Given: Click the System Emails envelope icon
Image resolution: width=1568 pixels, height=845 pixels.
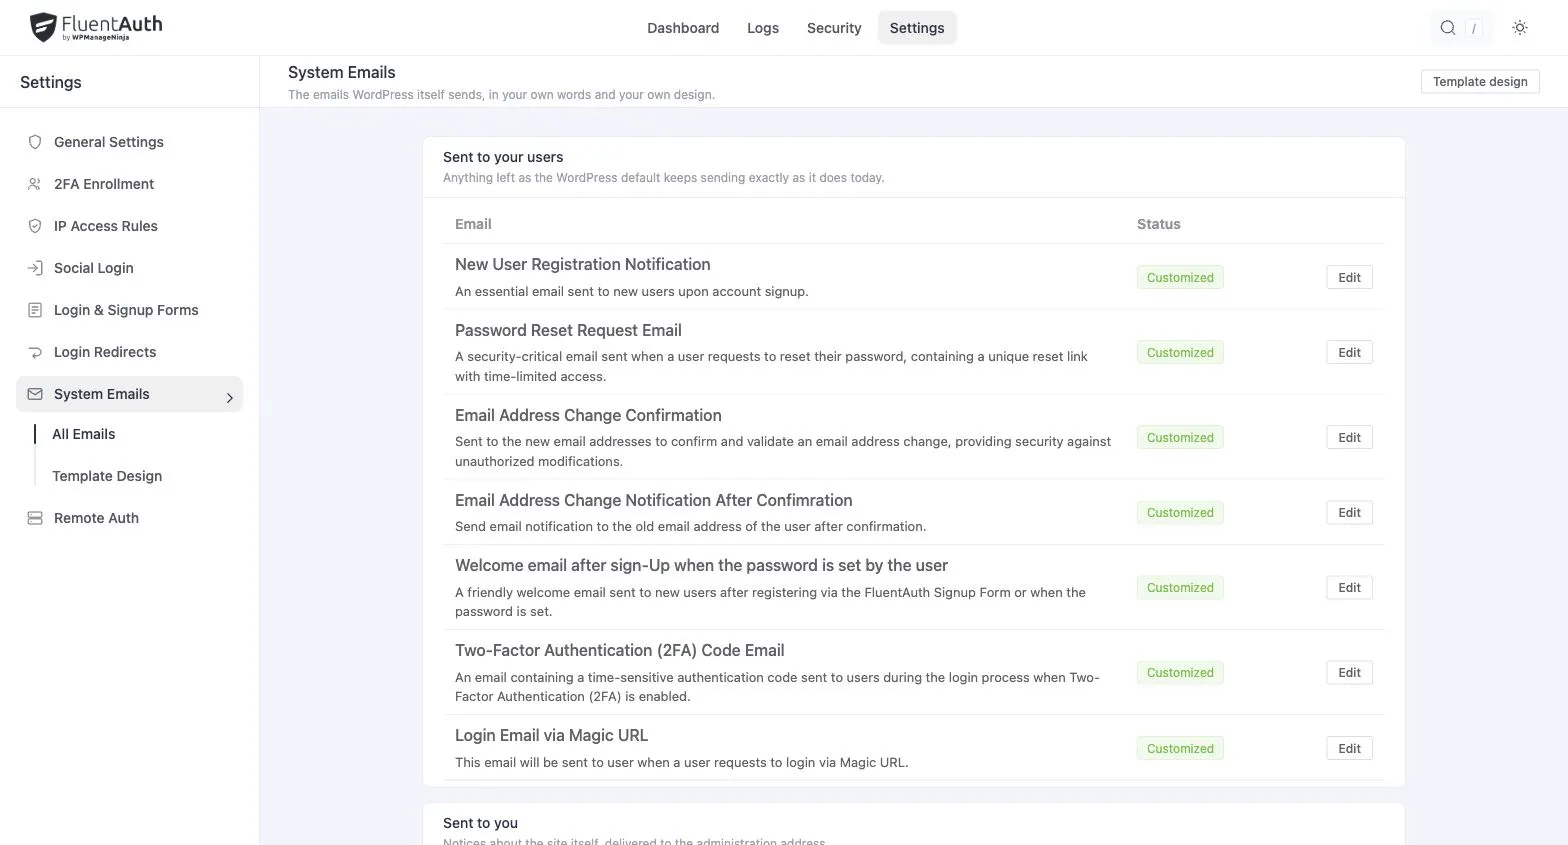Looking at the screenshot, I should [x=35, y=394].
